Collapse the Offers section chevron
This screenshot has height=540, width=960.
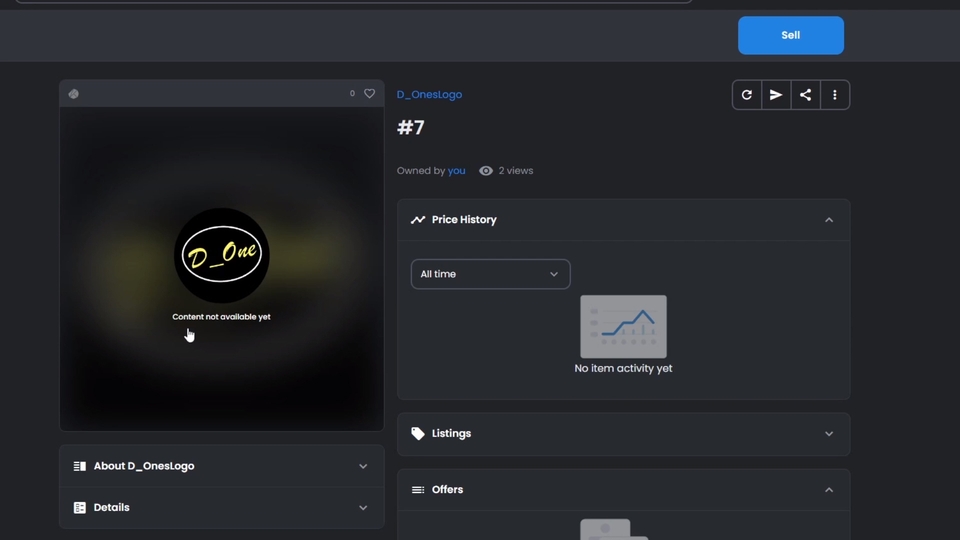tap(829, 490)
